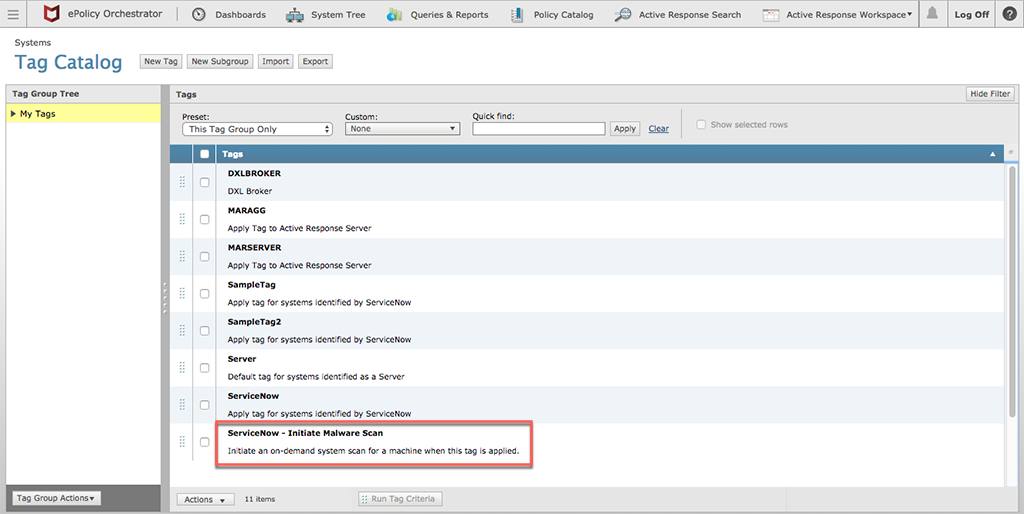Grab the drag handle for ServiceNow row
Screen dimensions: 1024x514
click(182, 405)
